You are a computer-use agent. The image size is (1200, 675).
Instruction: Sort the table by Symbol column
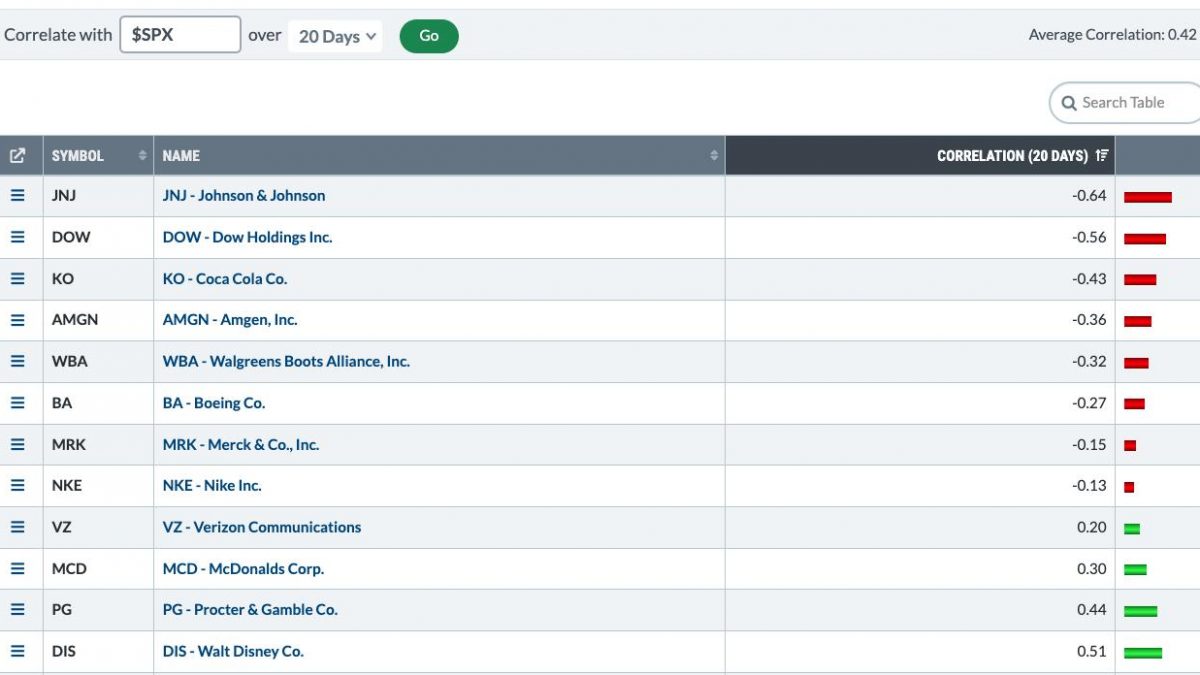(x=98, y=156)
